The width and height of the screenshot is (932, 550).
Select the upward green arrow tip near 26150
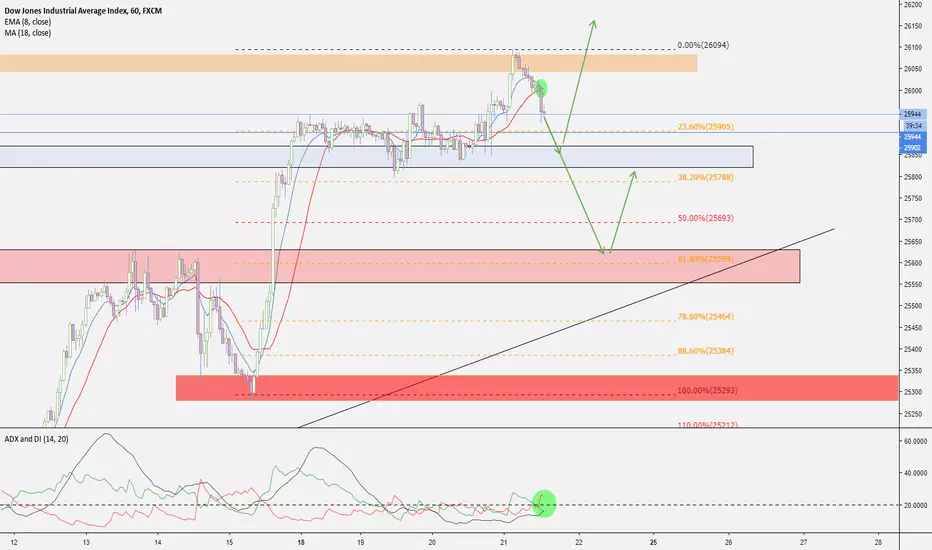(x=593, y=23)
